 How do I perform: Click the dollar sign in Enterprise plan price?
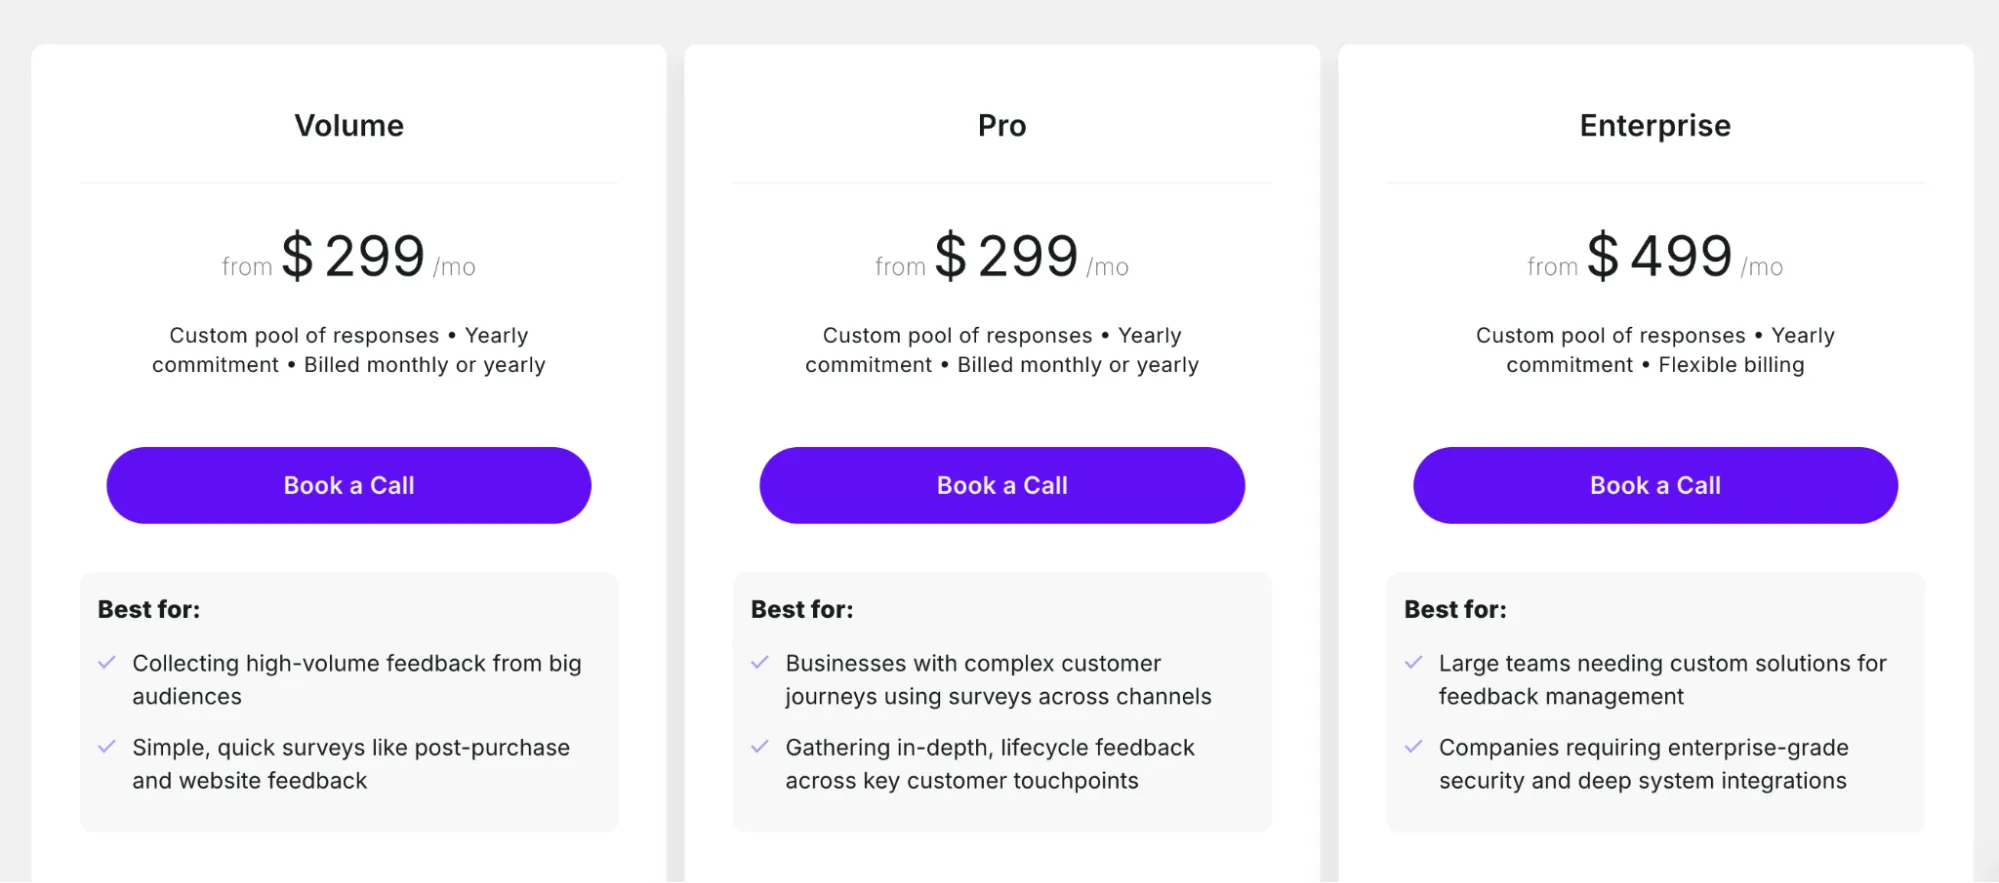pos(1603,255)
